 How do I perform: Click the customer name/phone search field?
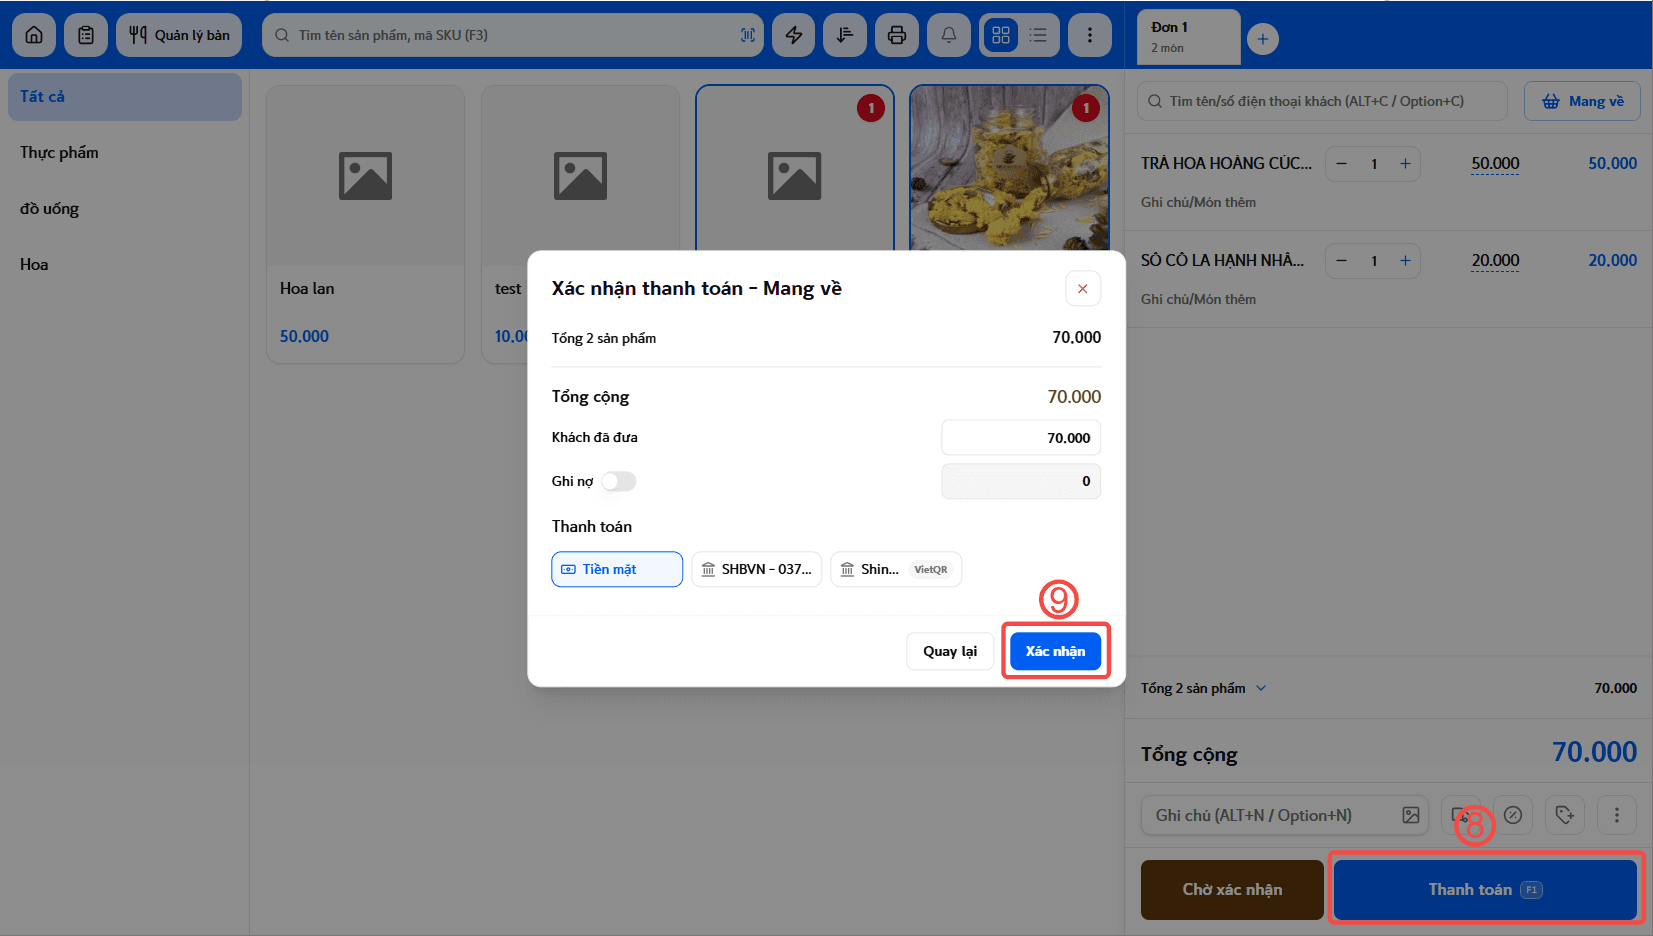(x=1322, y=101)
